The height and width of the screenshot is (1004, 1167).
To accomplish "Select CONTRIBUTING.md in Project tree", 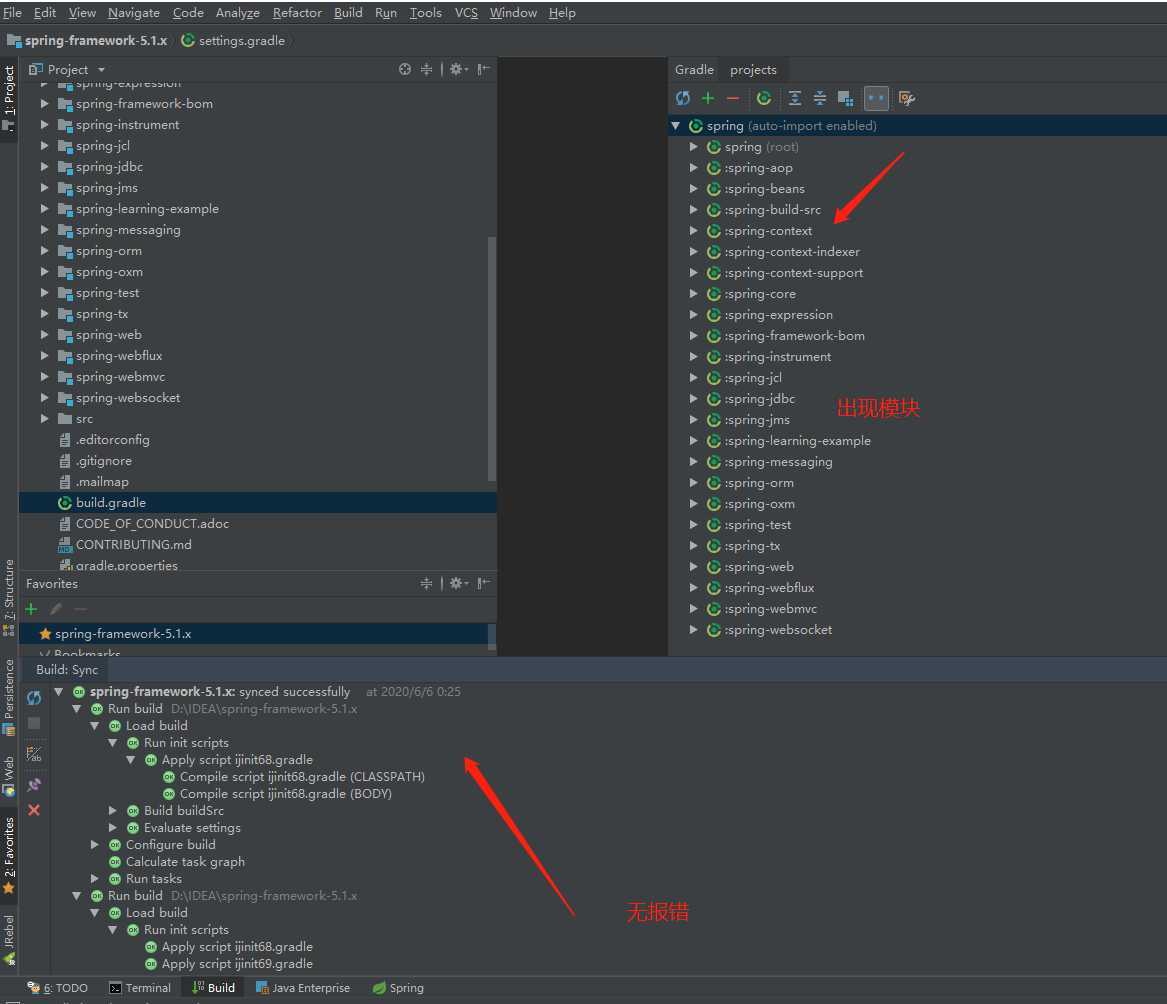I will [133, 545].
